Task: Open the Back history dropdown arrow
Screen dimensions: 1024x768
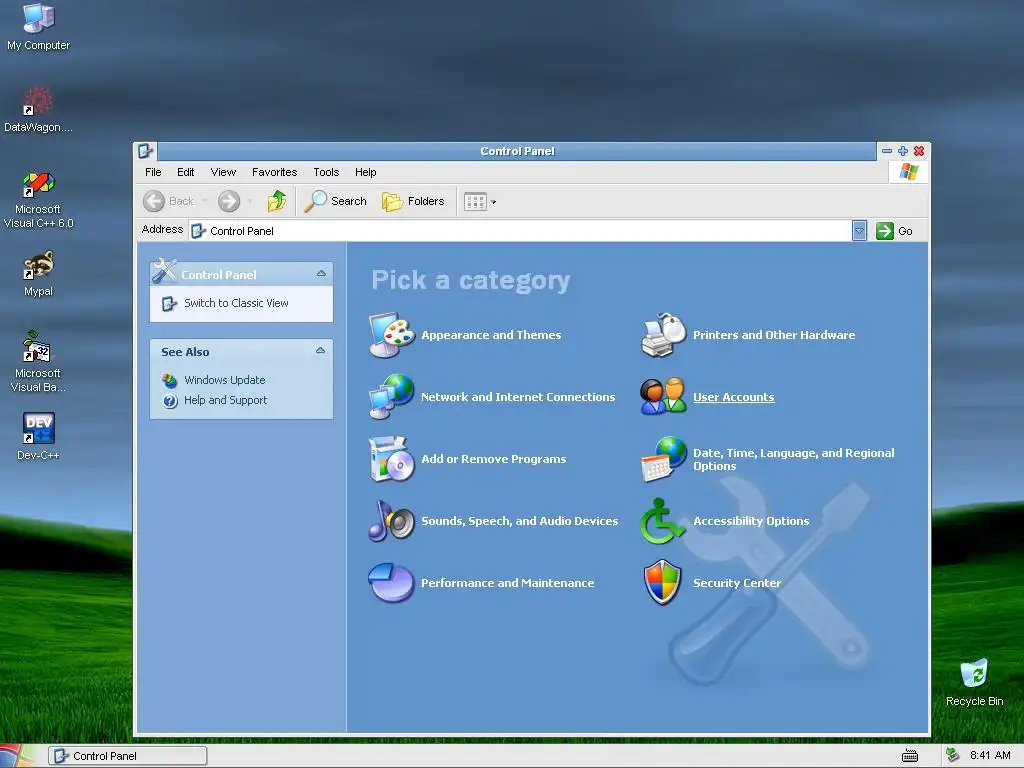Action: (x=204, y=201)
